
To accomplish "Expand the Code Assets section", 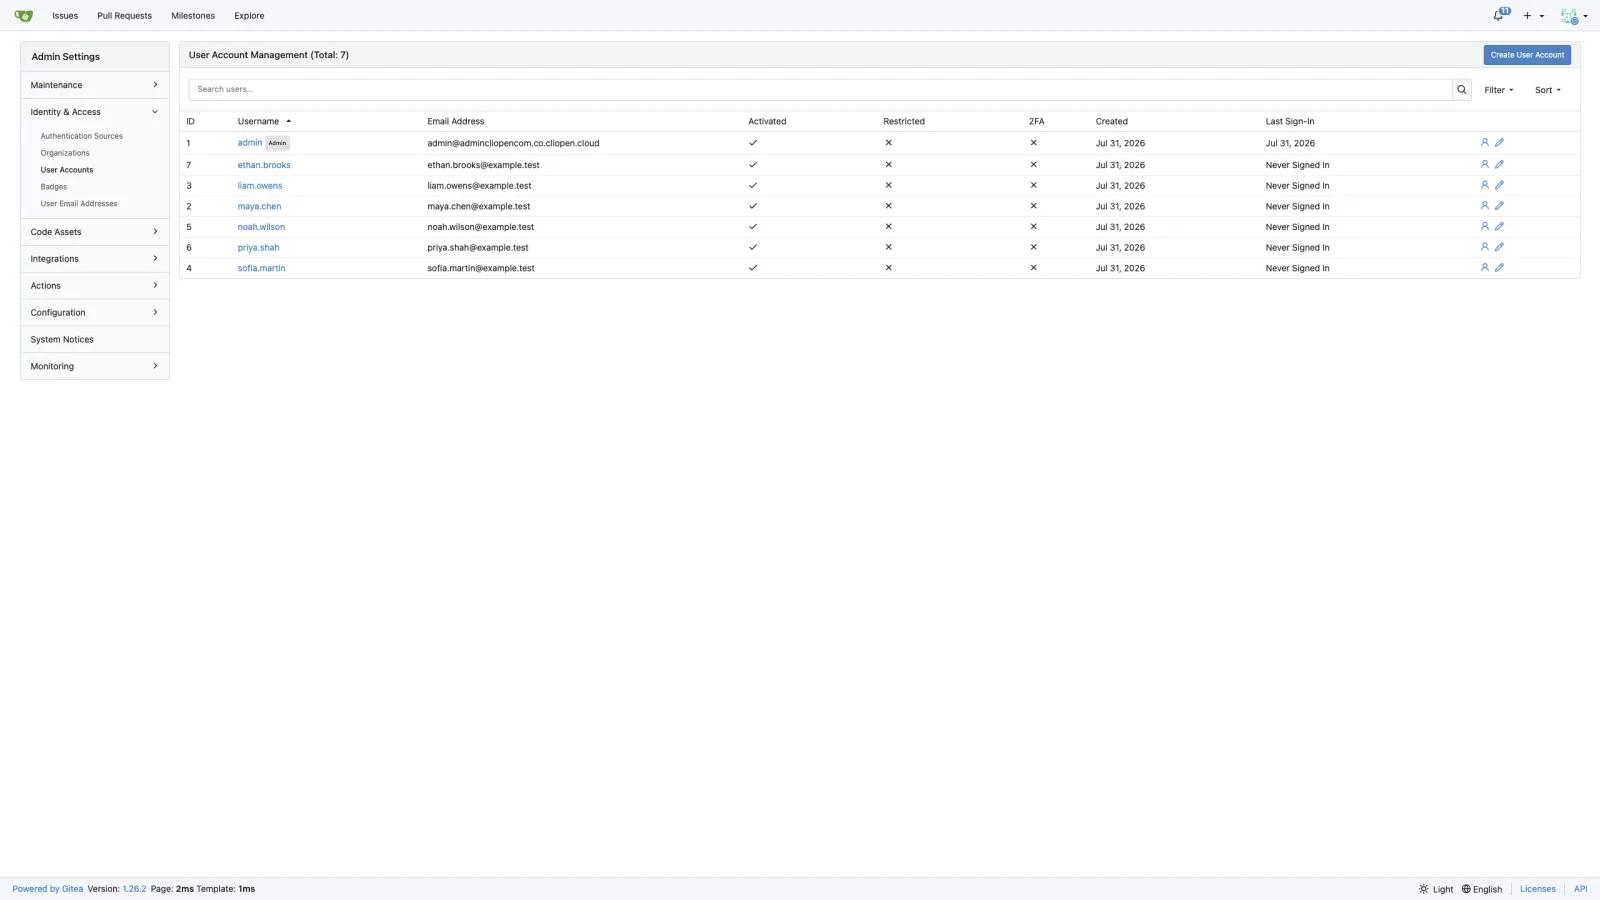I will [x=95, y=232].
